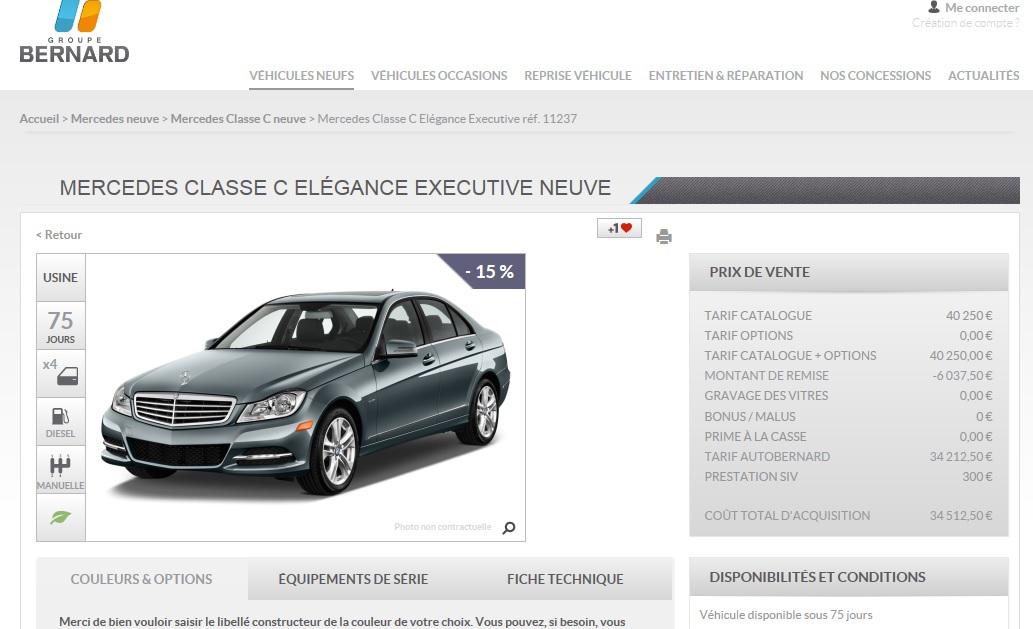
Task: Click the four-door car icon
Action: coord(61,374)
